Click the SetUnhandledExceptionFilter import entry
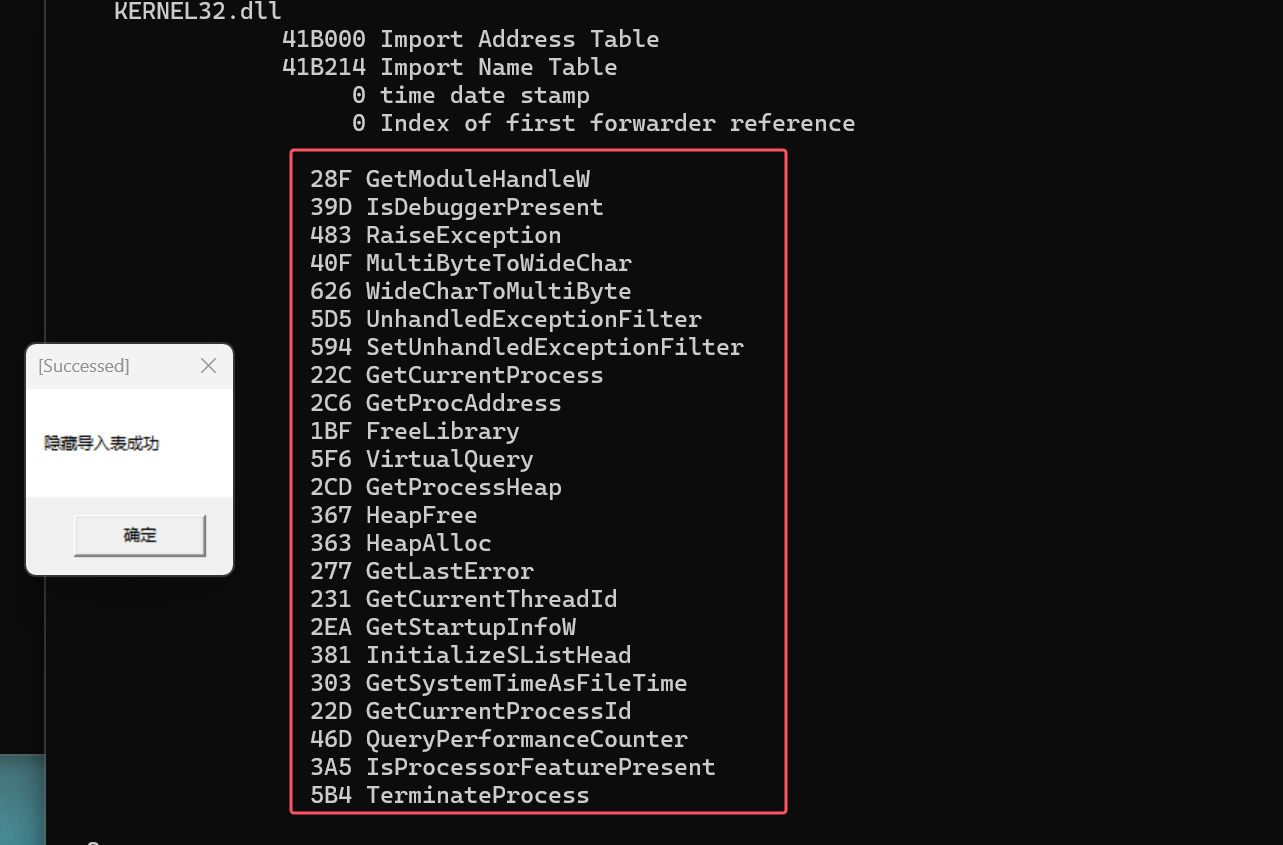 click(527, 347)
